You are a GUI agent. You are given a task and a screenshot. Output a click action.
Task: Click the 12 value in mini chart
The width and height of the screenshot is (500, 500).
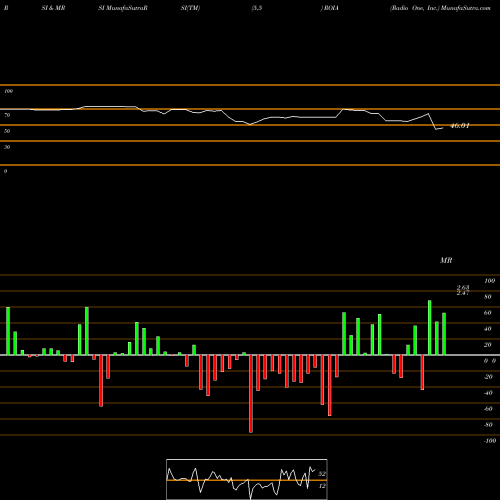tap(322, 486)
